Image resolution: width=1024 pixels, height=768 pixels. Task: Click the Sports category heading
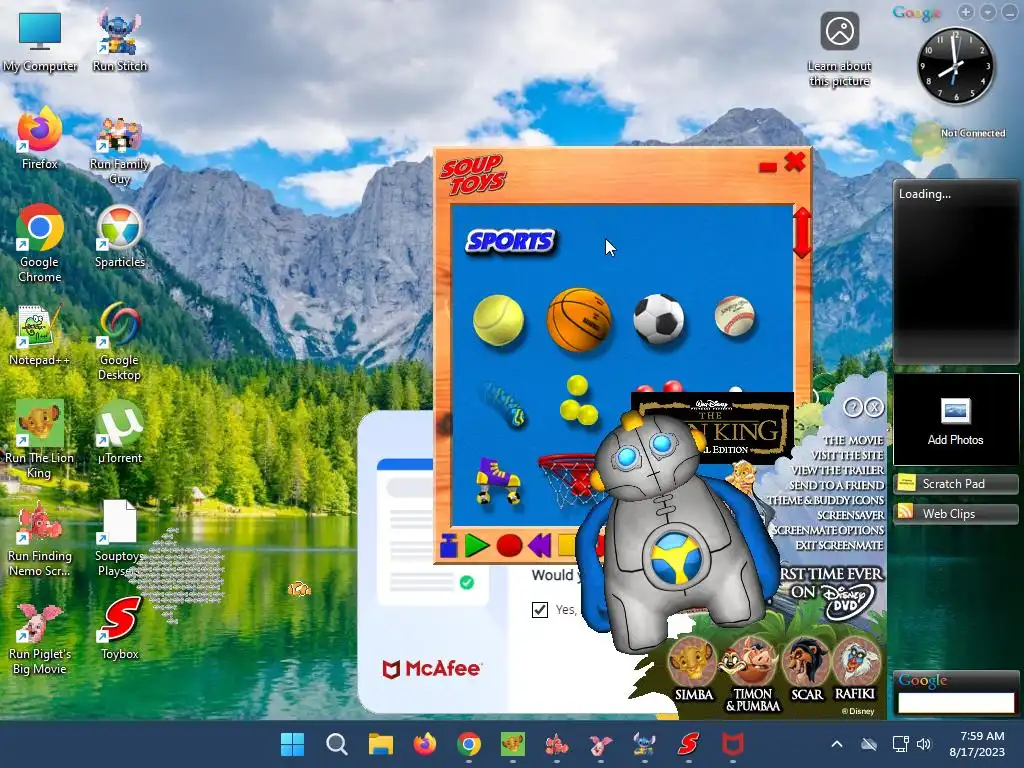tap(510, 241)
